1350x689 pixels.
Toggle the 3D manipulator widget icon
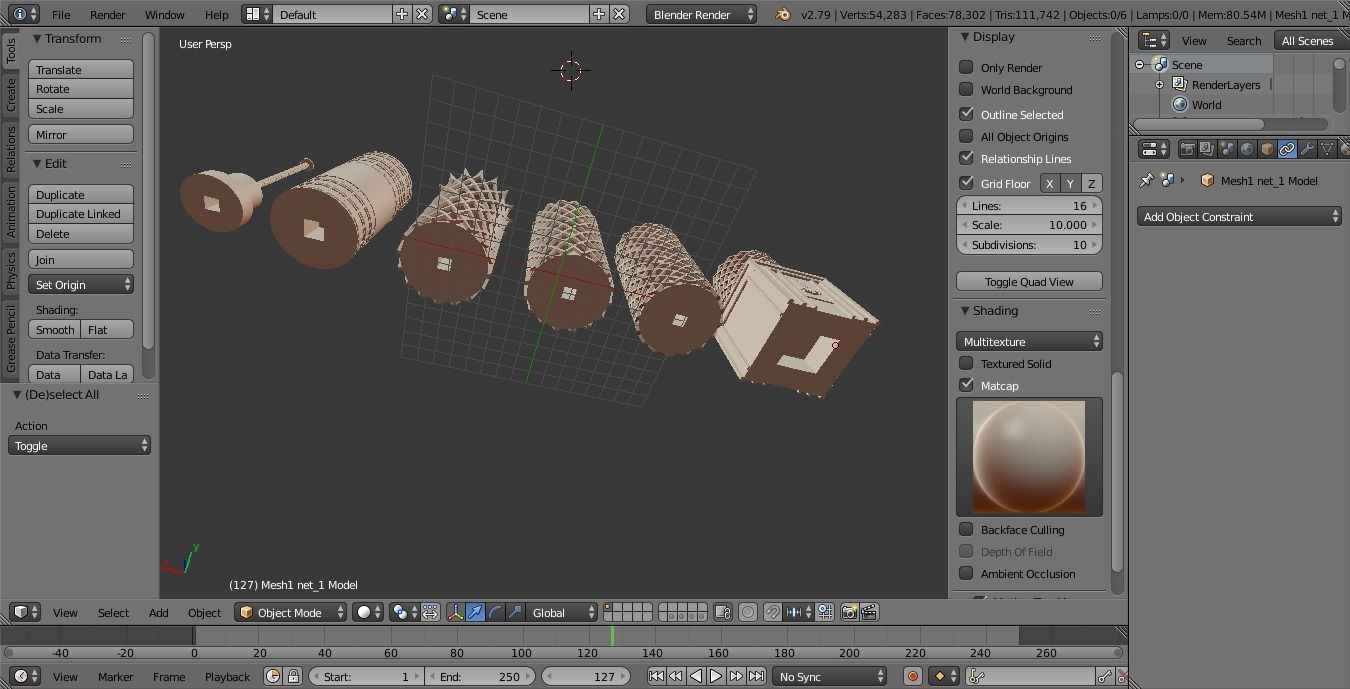click(x=455, y=612)
